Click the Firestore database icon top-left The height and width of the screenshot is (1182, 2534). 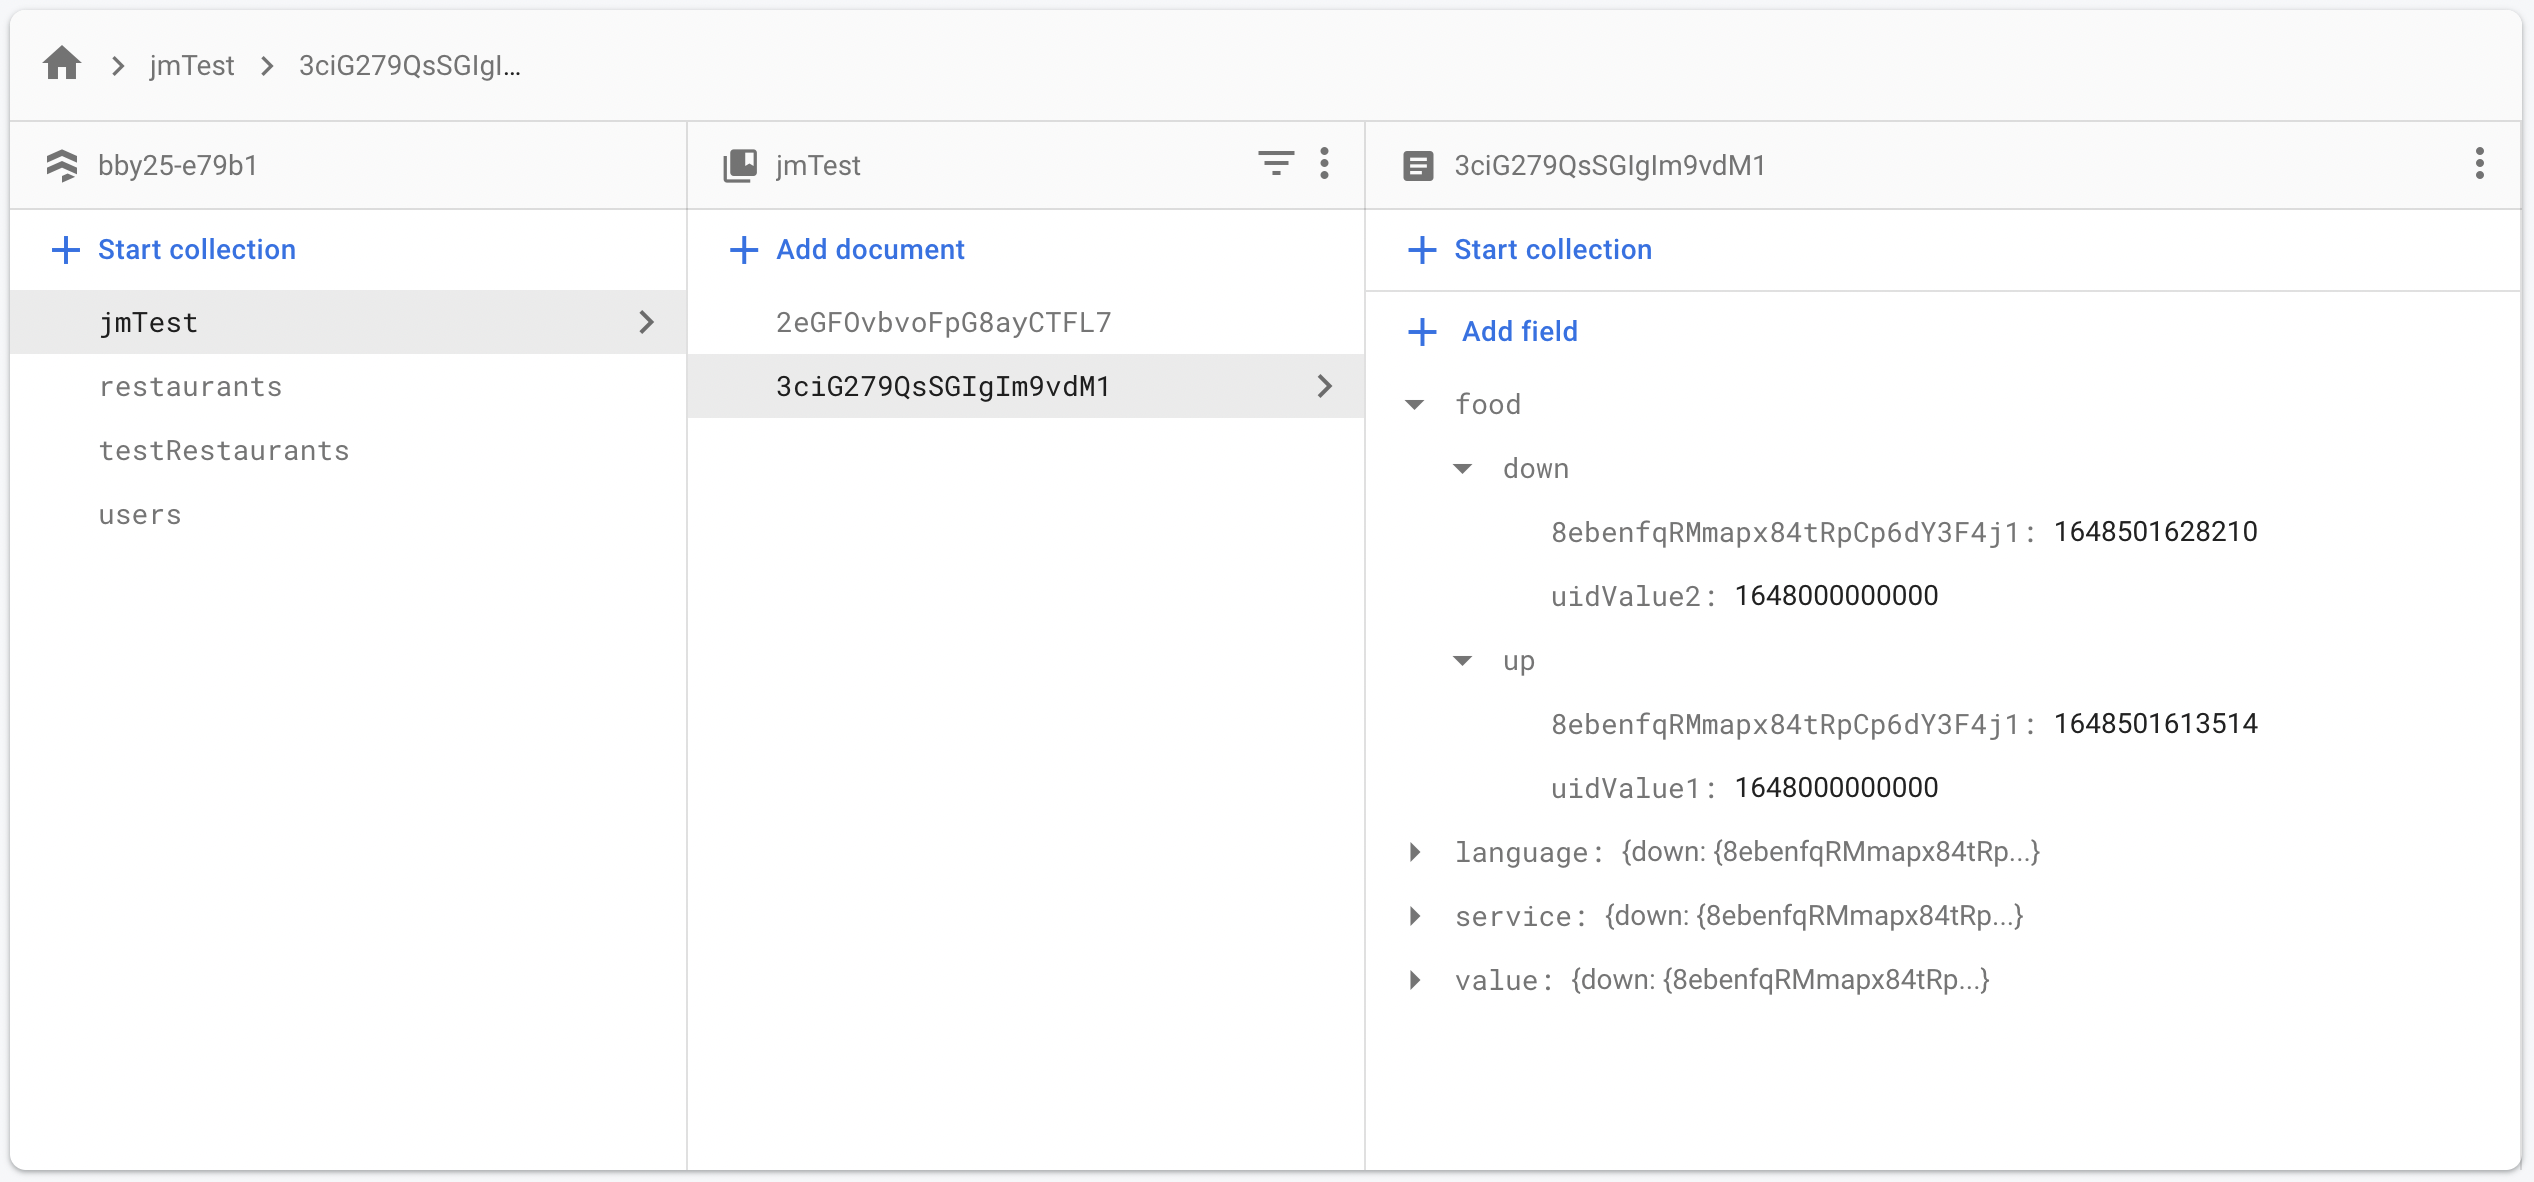[x=63, y=163]
